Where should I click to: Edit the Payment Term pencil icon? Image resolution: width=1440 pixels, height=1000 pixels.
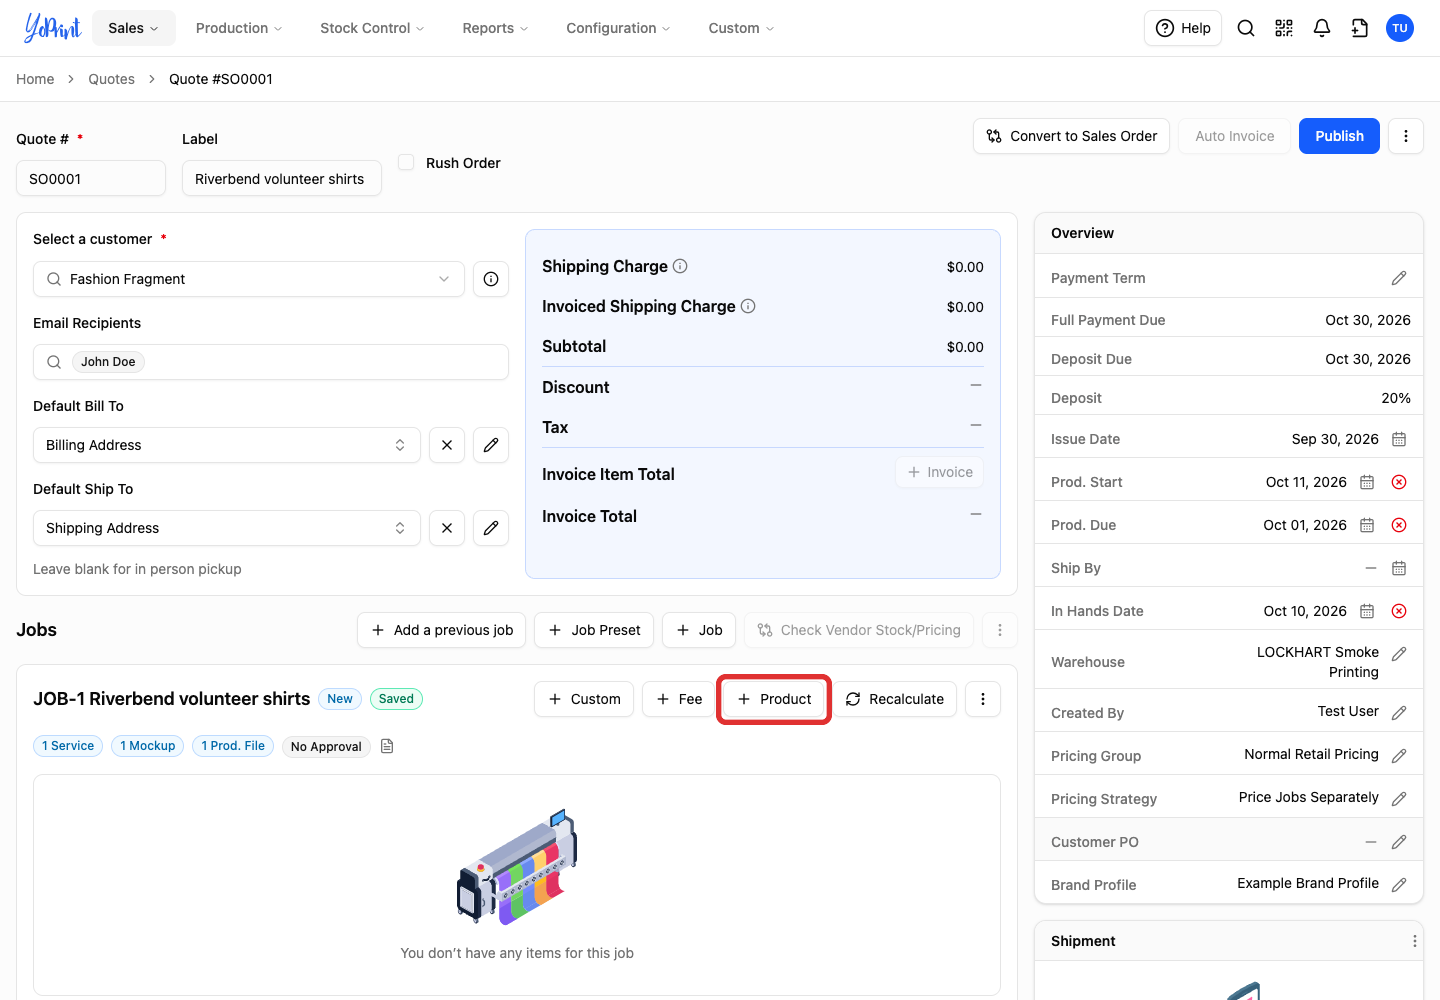point(1399,278)
